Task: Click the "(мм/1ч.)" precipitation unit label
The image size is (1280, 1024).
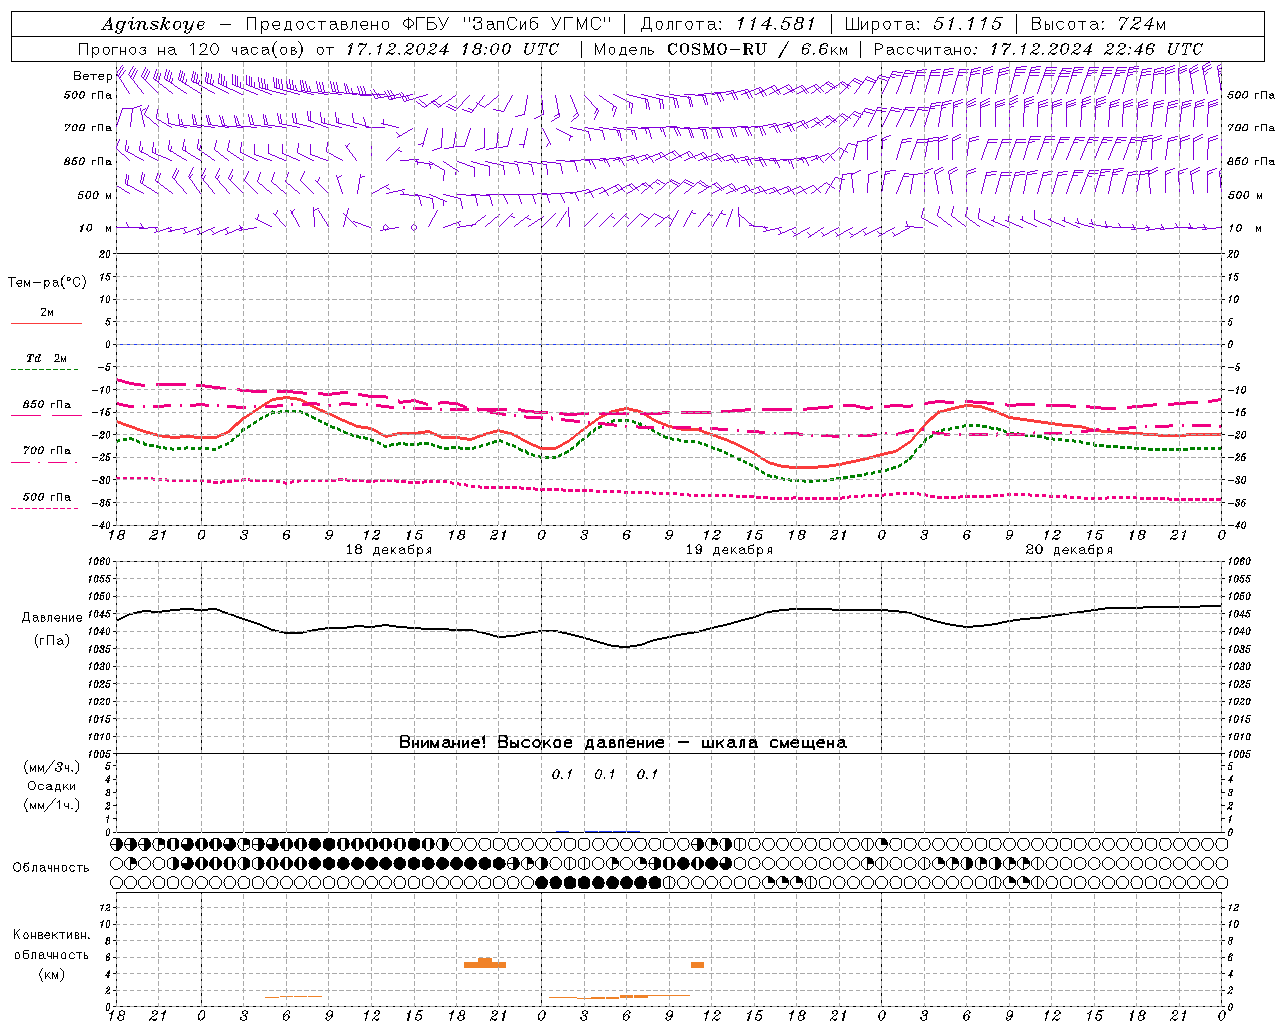Action: coord(52,805)
